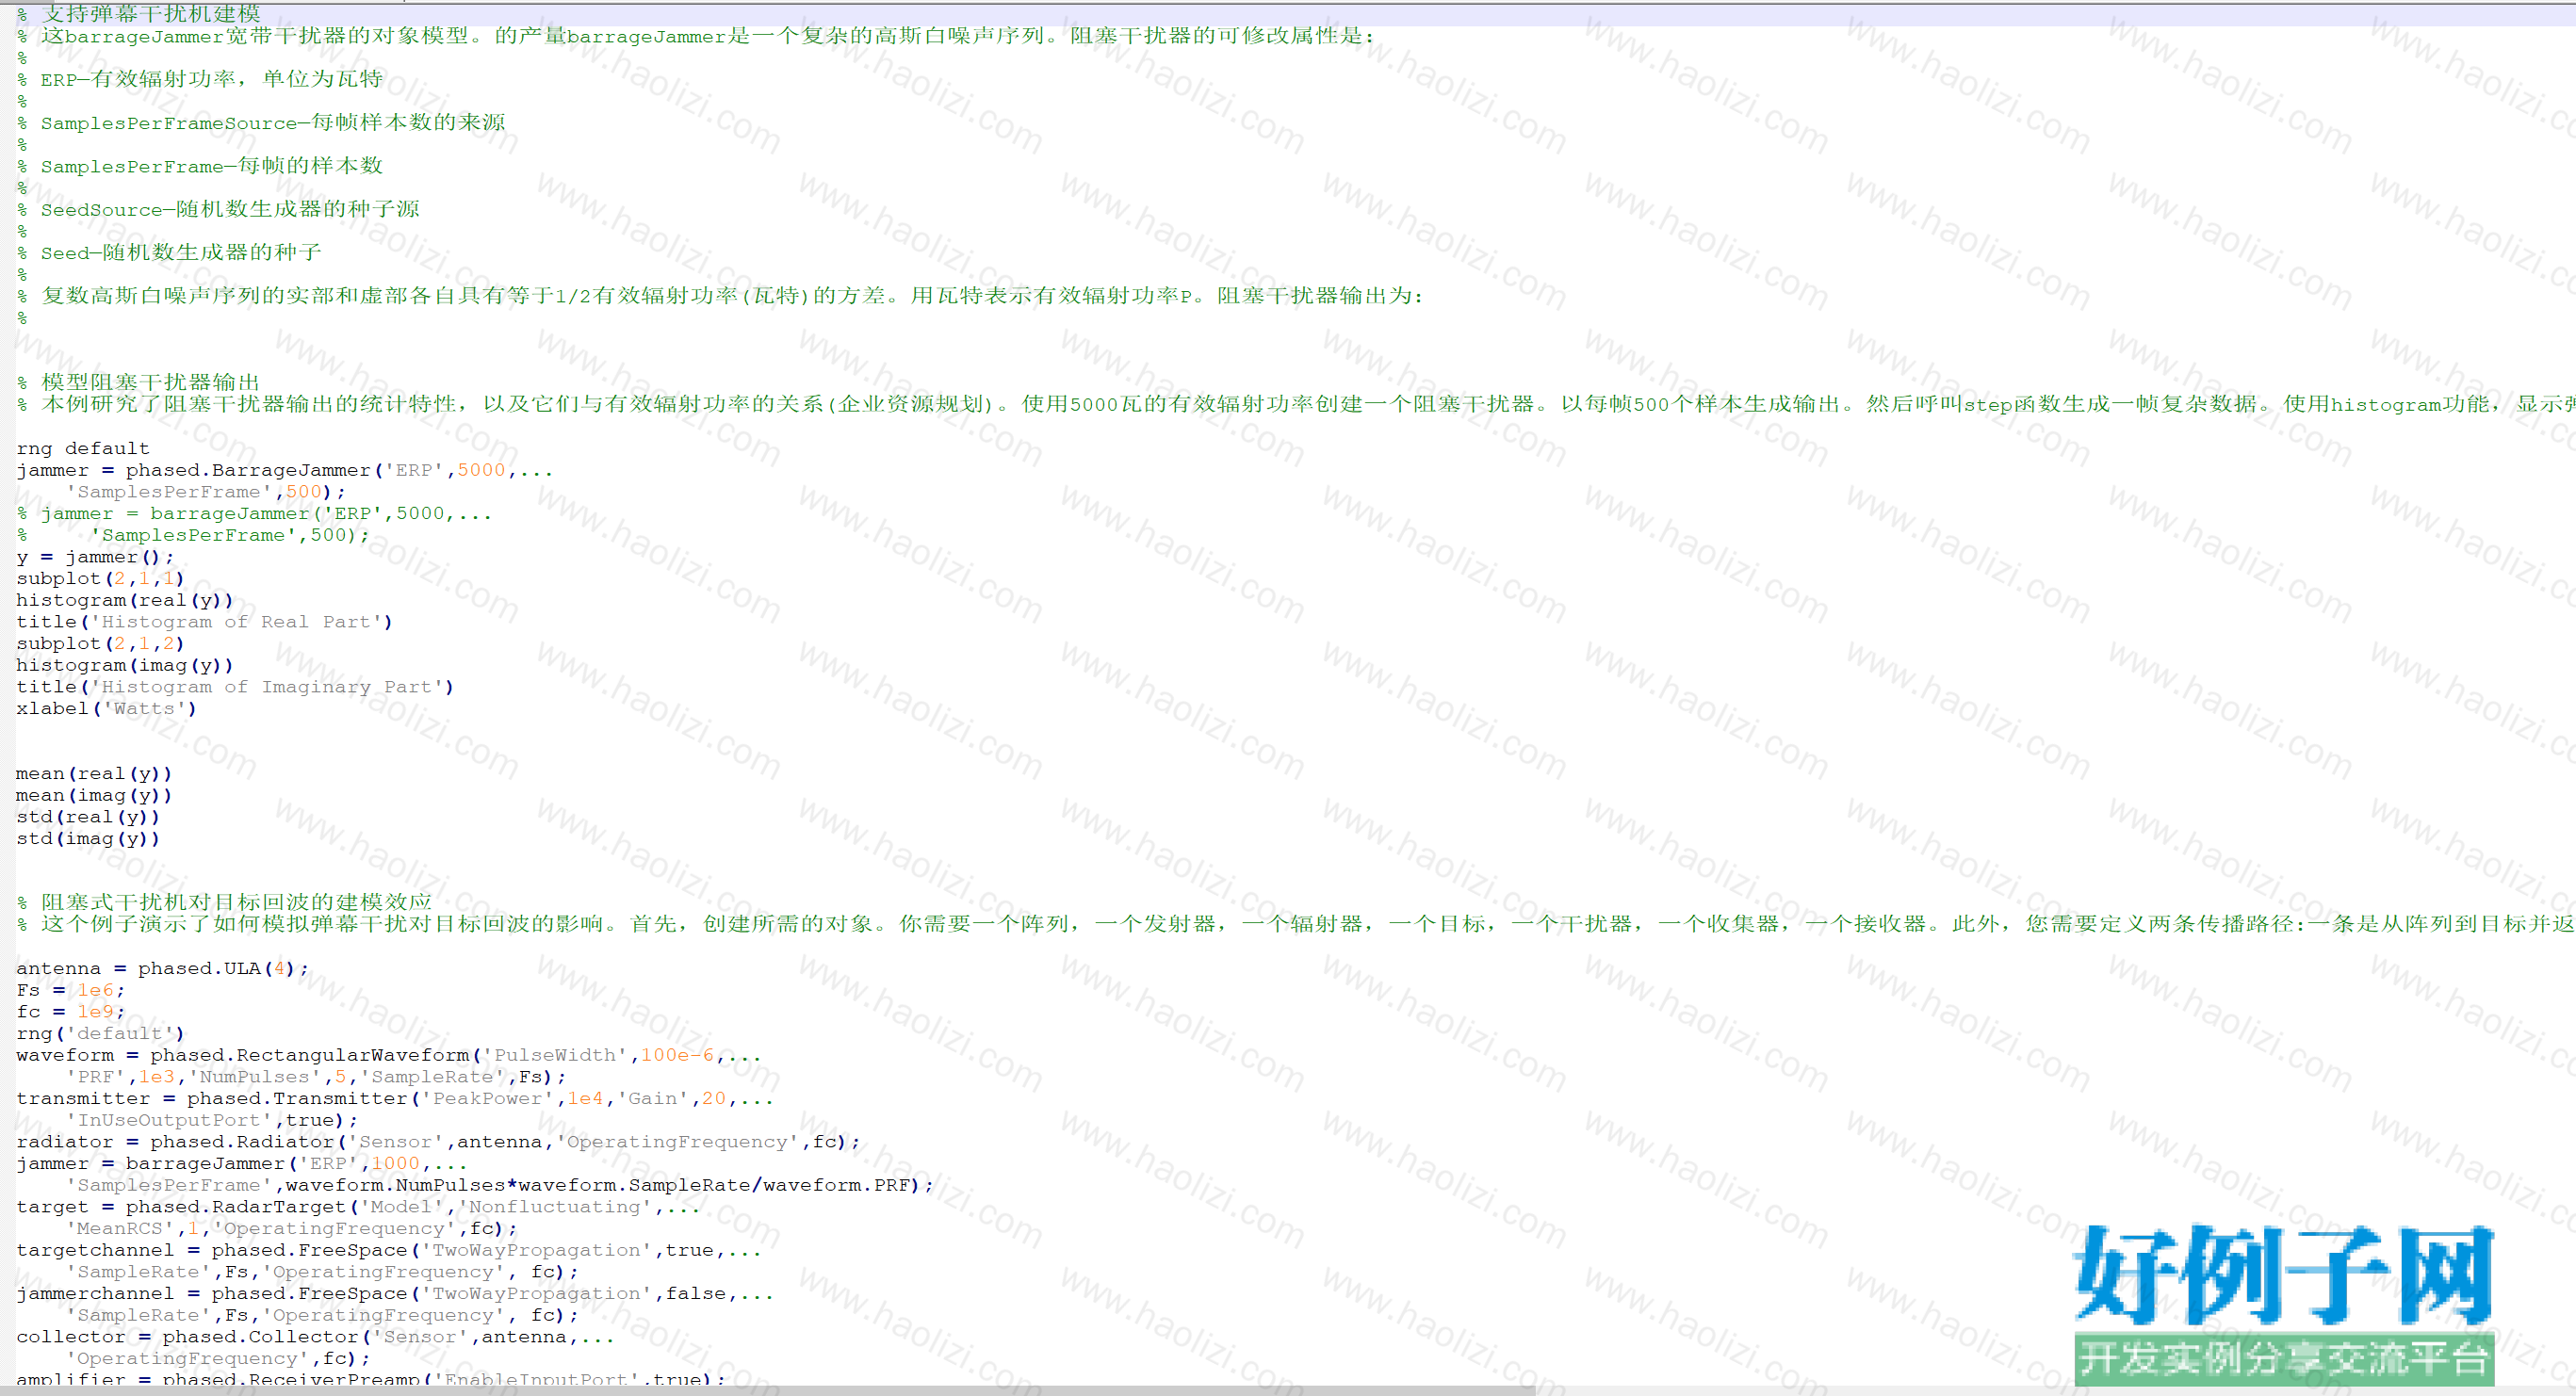Click the 'xlabel('Watts')' line
The image size is (2576, 1396).
[x=106, y=708]
